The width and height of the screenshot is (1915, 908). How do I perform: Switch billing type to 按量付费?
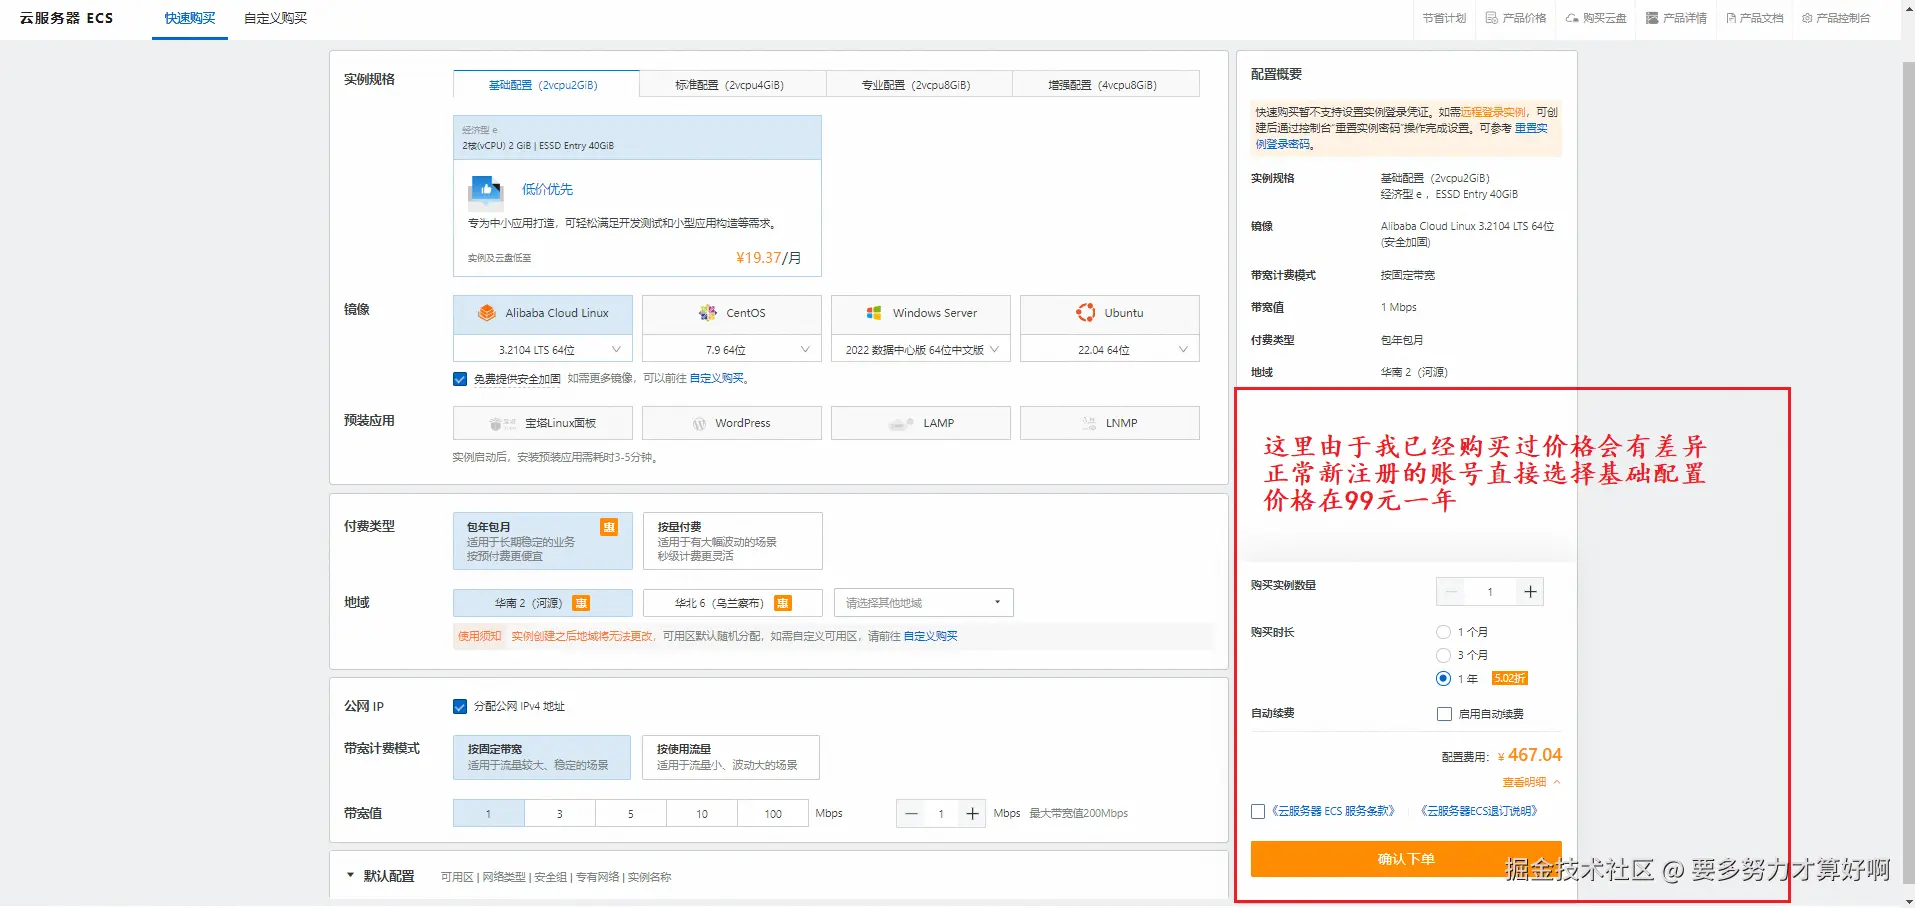coord(733,541)
